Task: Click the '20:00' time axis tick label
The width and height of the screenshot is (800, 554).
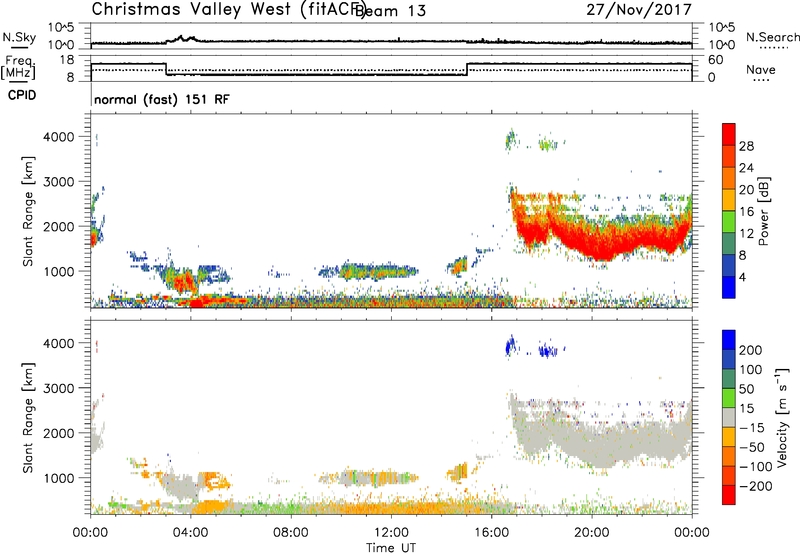Action: pos(592,533)
